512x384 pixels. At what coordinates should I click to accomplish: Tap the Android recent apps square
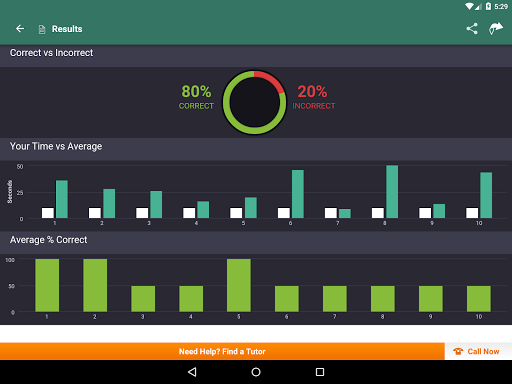320,372
